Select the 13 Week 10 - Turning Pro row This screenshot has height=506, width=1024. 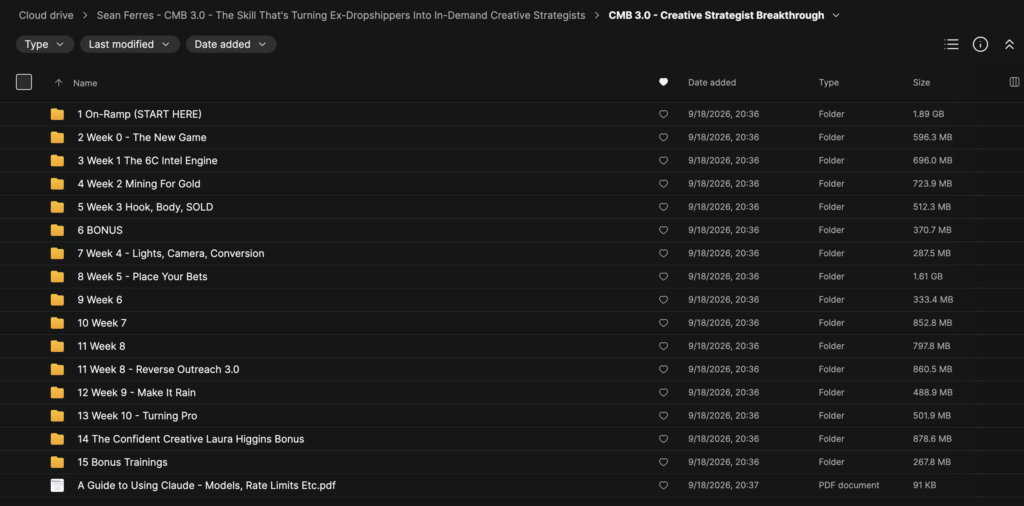[512, 416]
